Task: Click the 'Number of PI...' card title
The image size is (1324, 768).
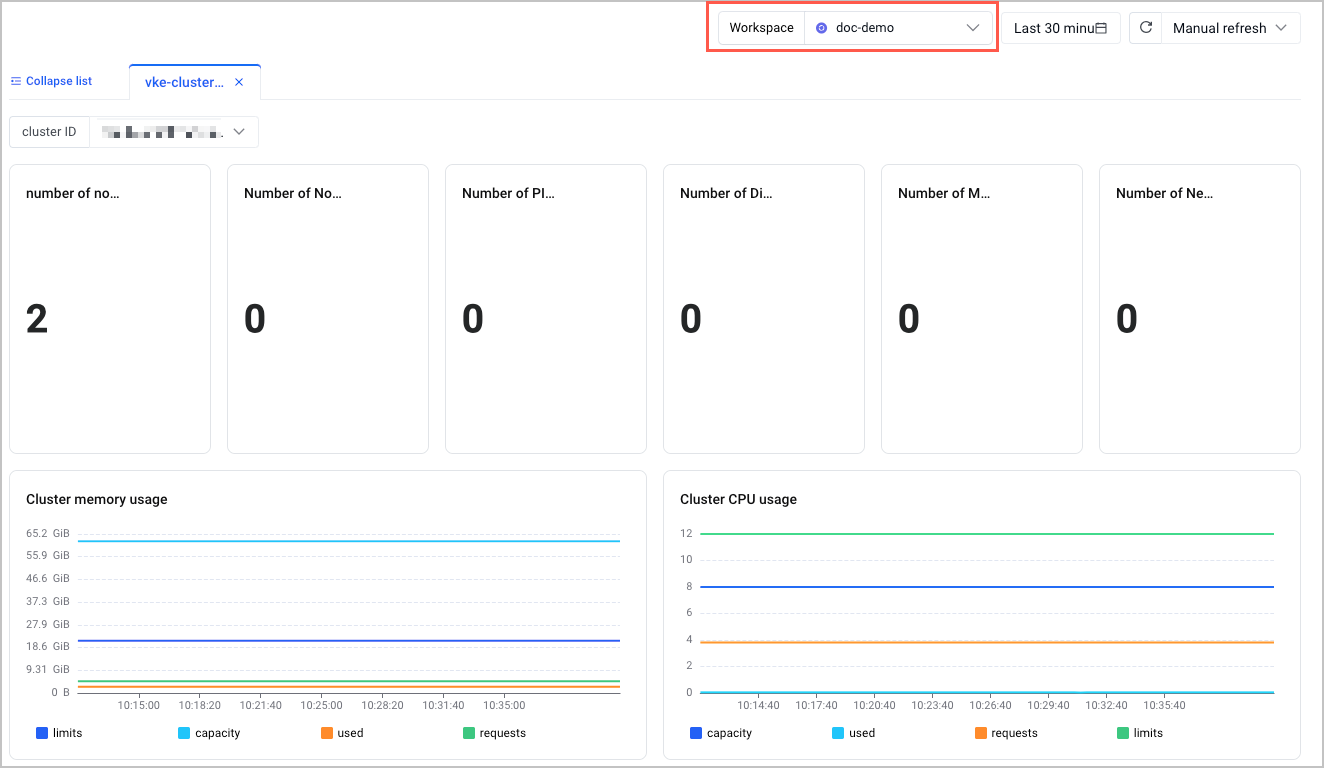Action: 508,193
